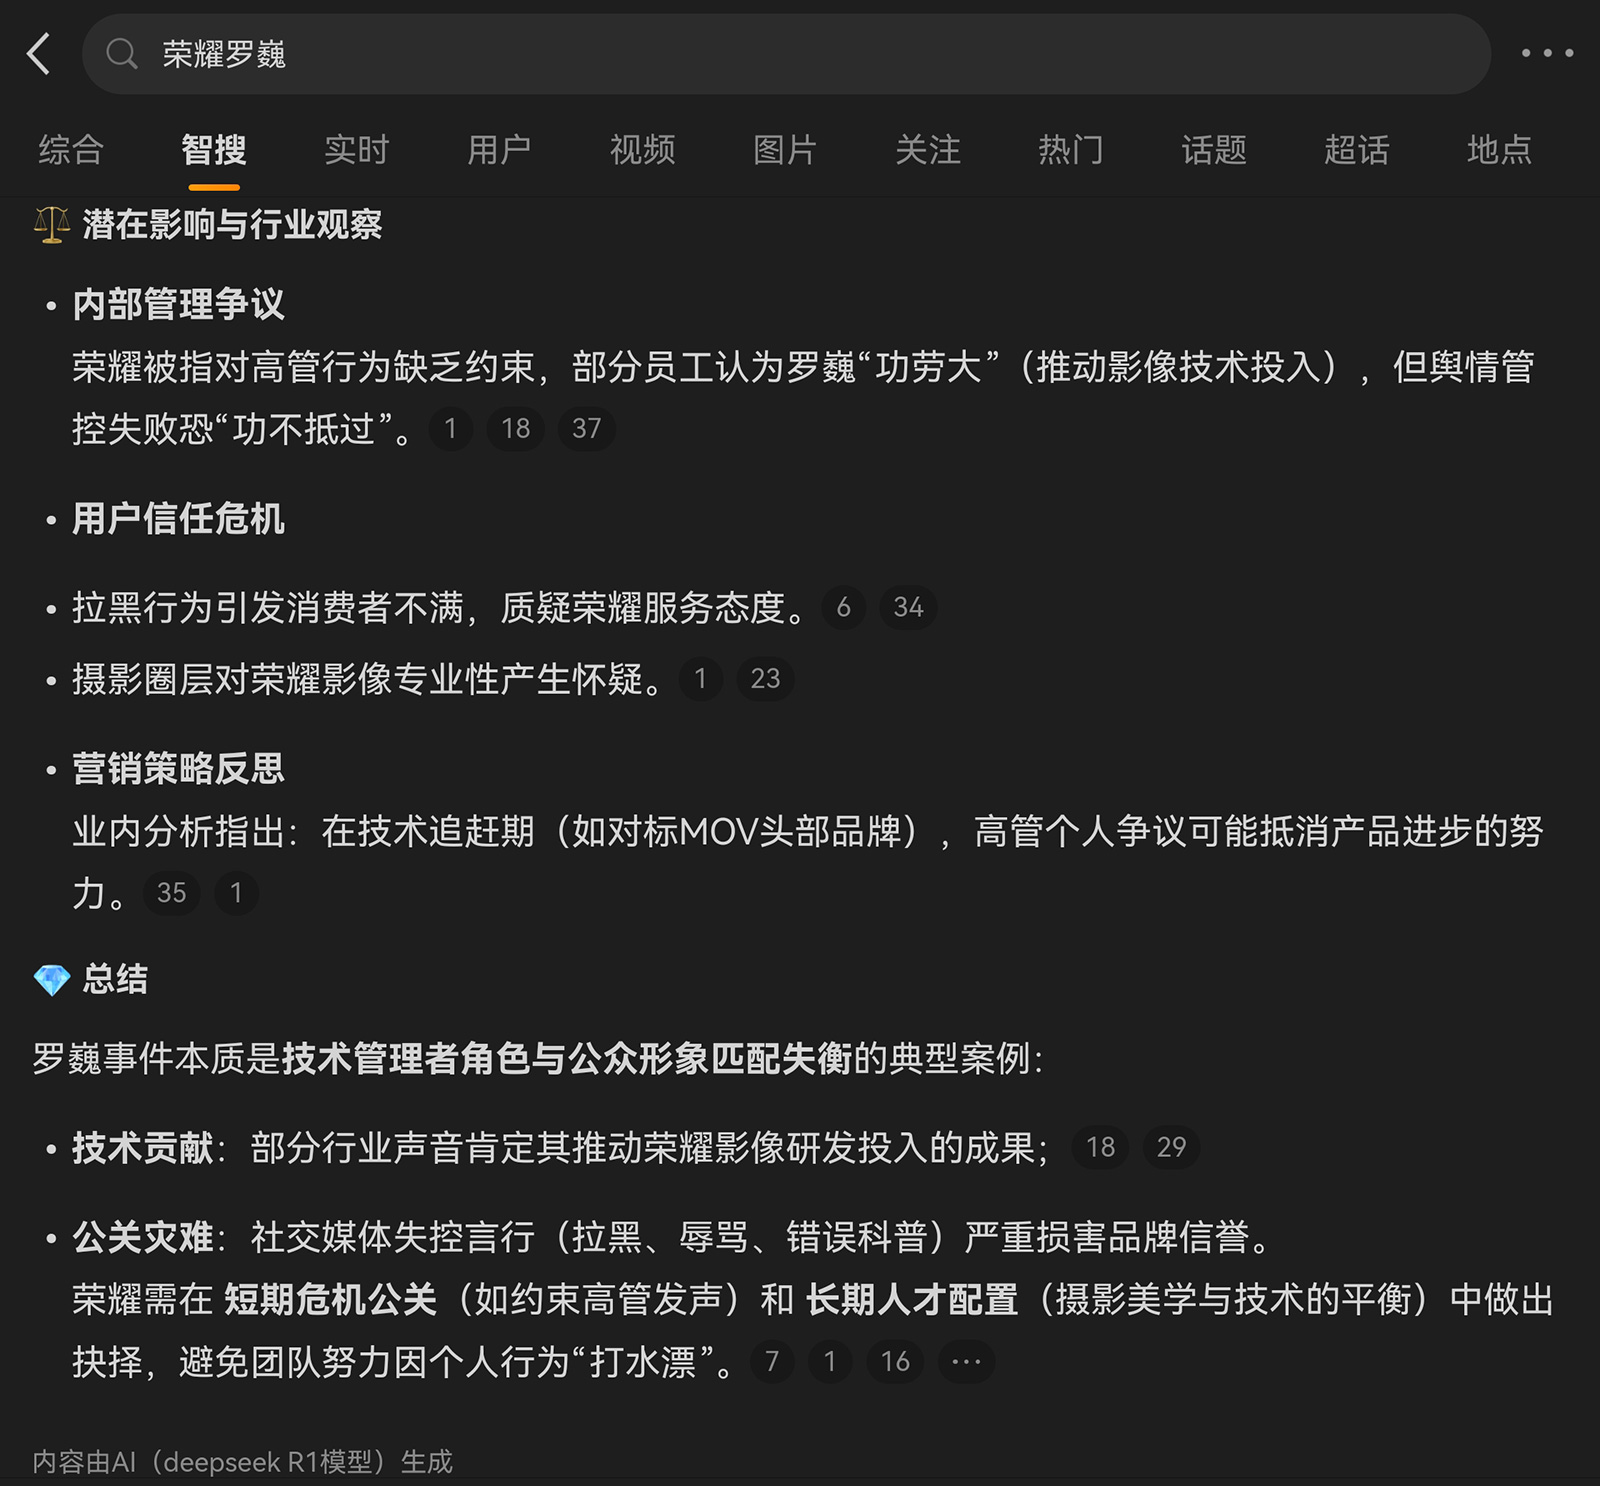
Task: Open the 视频 tab
Action: [641, 150]
